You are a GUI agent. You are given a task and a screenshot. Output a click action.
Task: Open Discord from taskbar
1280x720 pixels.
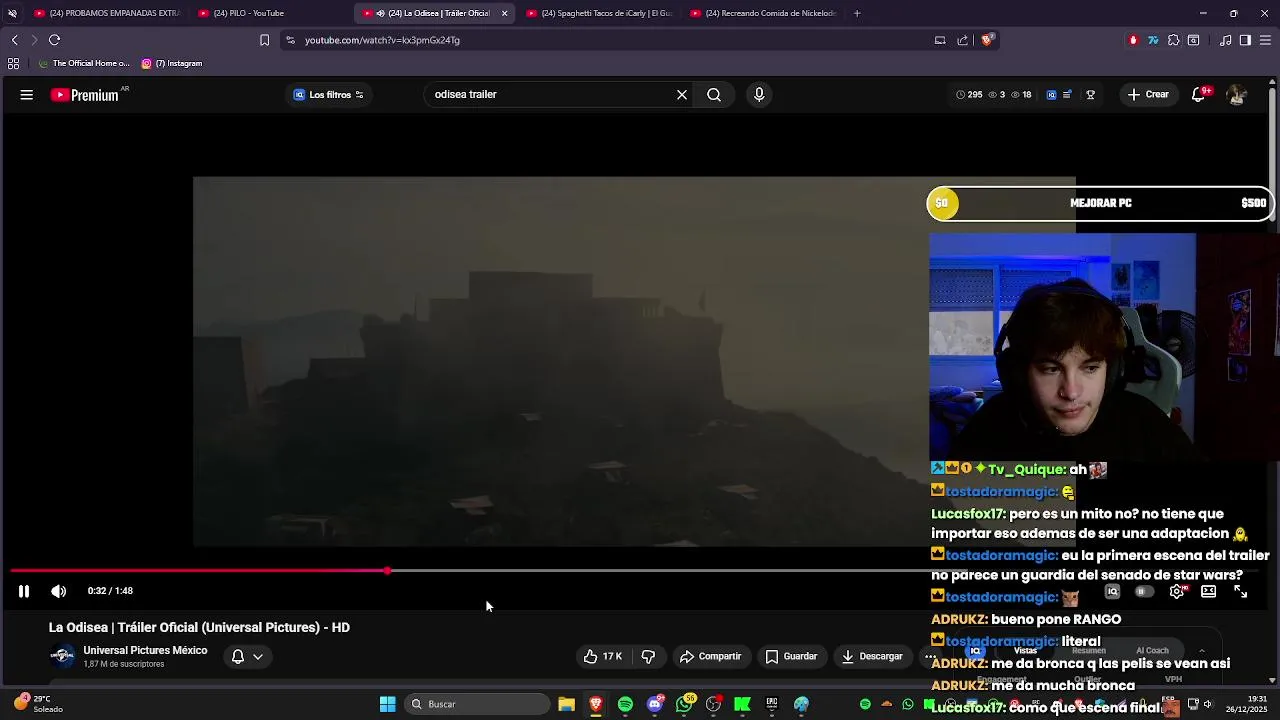pos(654,704)
